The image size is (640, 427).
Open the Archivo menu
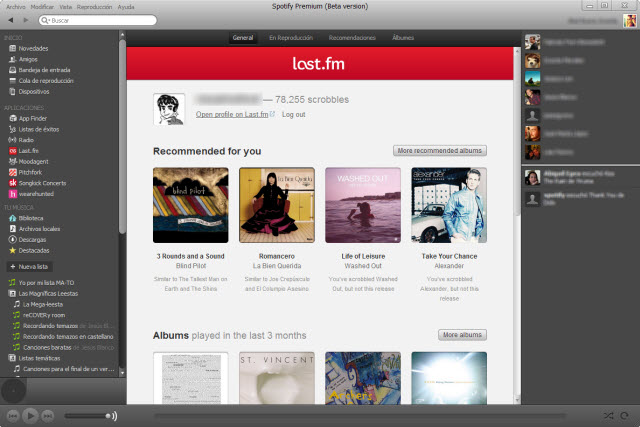(x=16, y=7)
